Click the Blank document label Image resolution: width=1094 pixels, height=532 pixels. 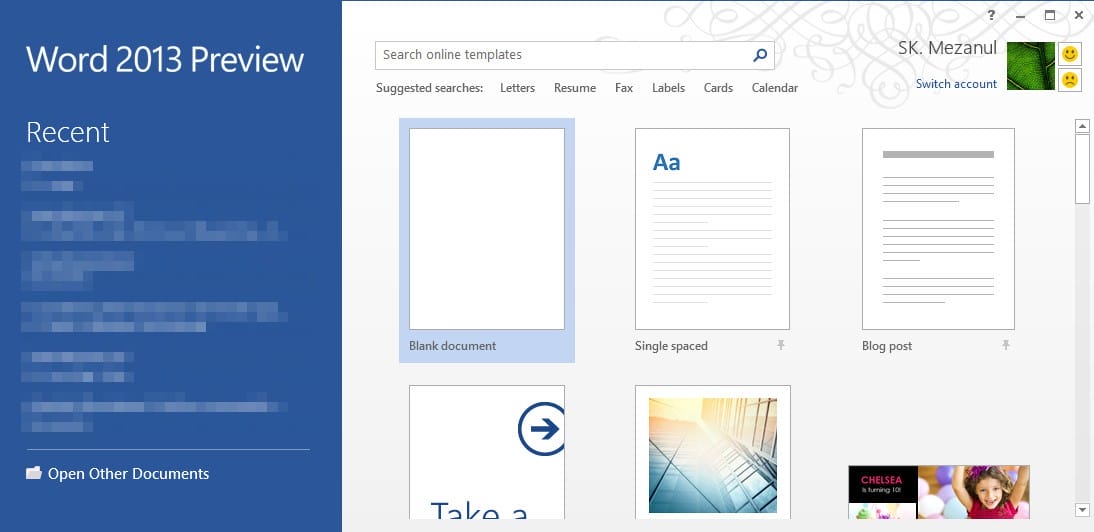pyautogui.click(x=452, y=346)
